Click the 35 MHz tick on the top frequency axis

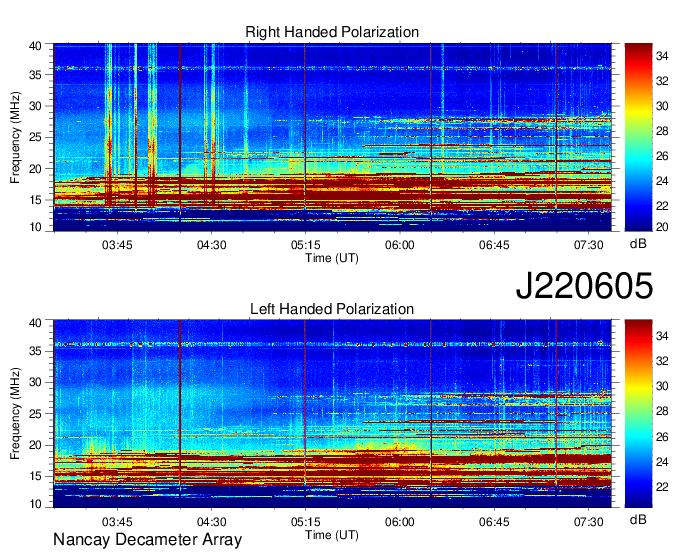coord(36,75)
